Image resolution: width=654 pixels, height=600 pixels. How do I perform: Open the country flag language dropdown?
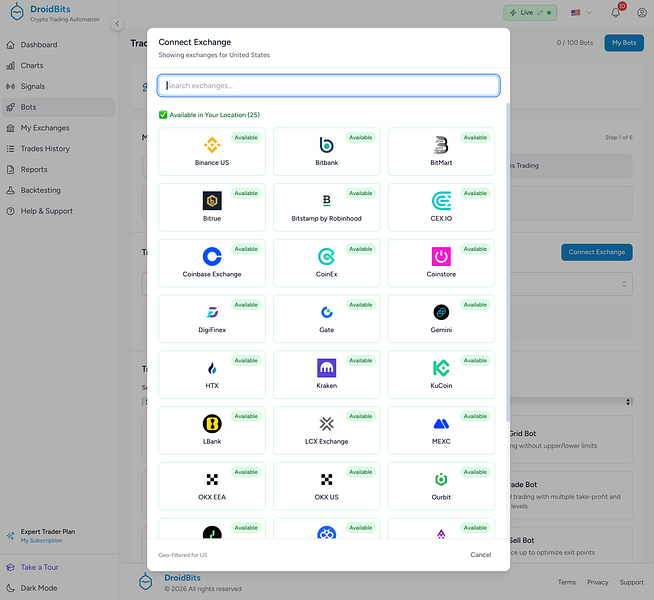pos(581,13)
